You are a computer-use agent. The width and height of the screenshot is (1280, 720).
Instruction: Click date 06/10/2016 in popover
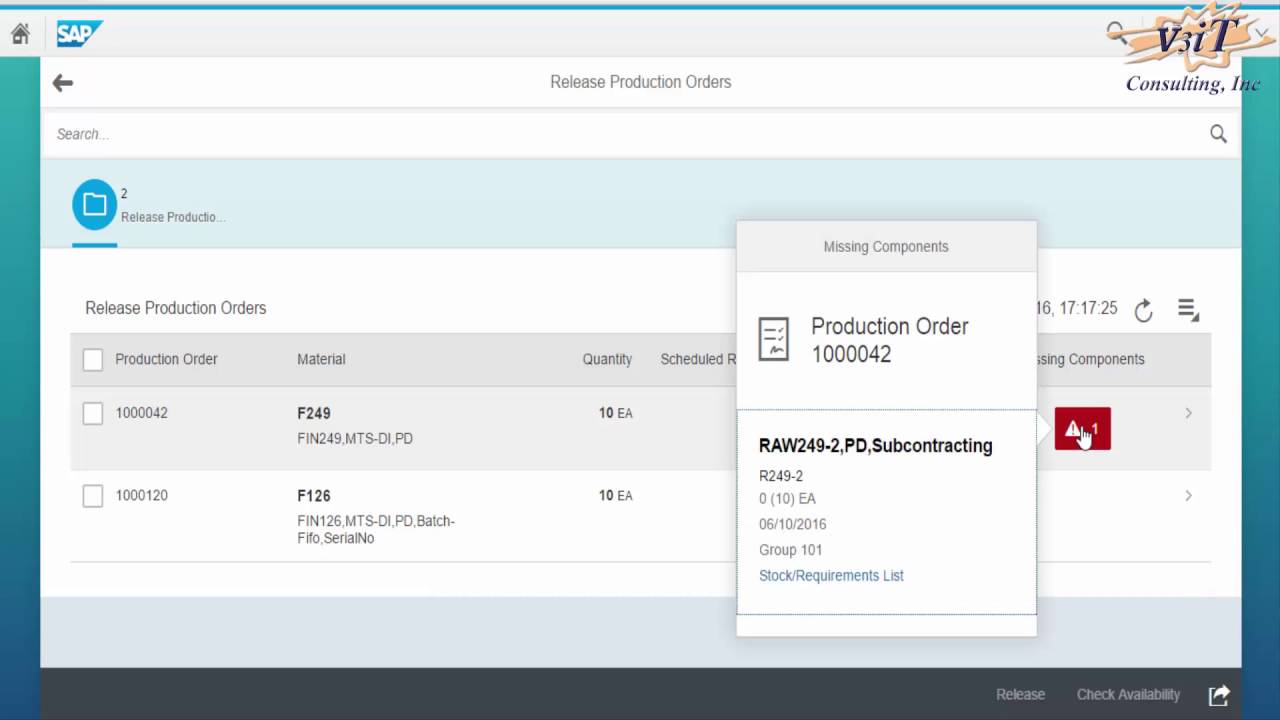[x=793, y=524]
